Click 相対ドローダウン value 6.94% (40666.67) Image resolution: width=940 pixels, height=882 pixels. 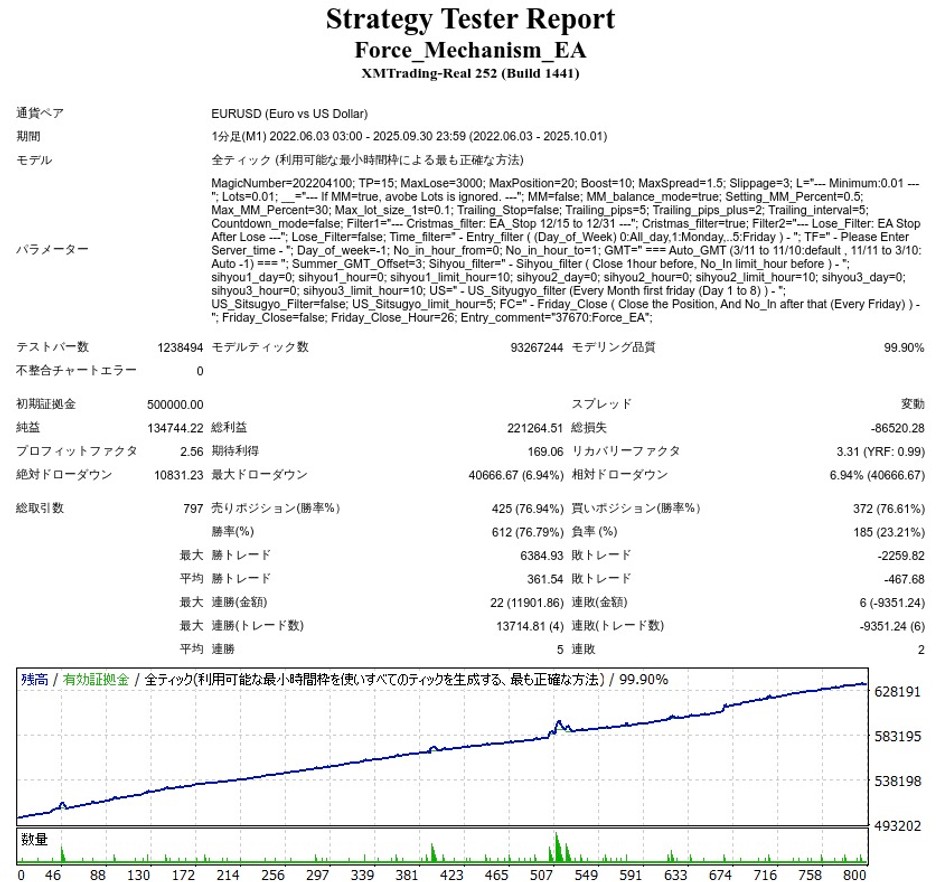pos(876,475)
